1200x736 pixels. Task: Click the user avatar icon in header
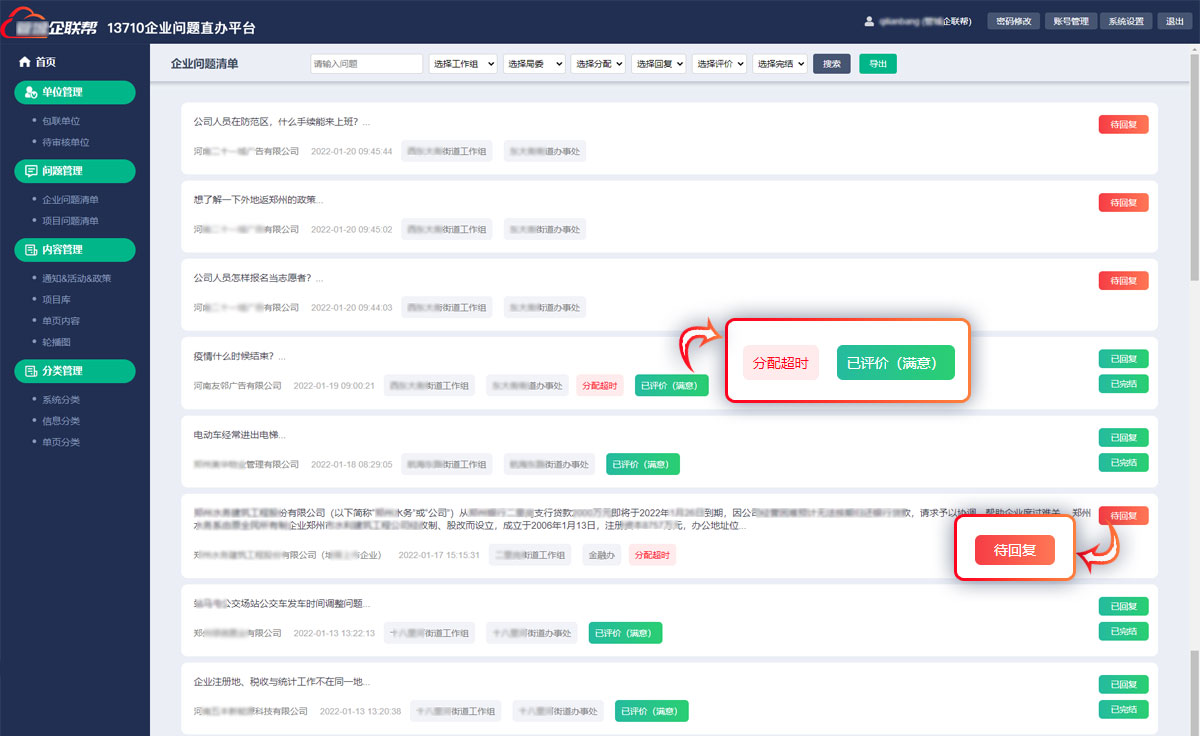click(x=869, y=21)
